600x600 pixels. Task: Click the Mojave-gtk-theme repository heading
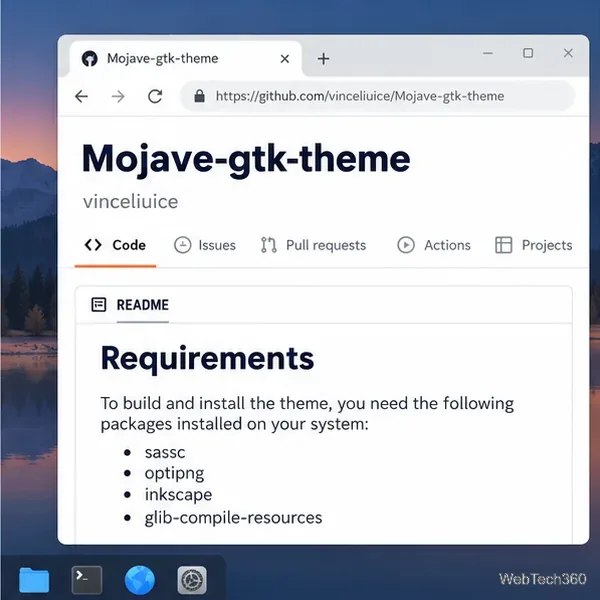coord(246,160)
